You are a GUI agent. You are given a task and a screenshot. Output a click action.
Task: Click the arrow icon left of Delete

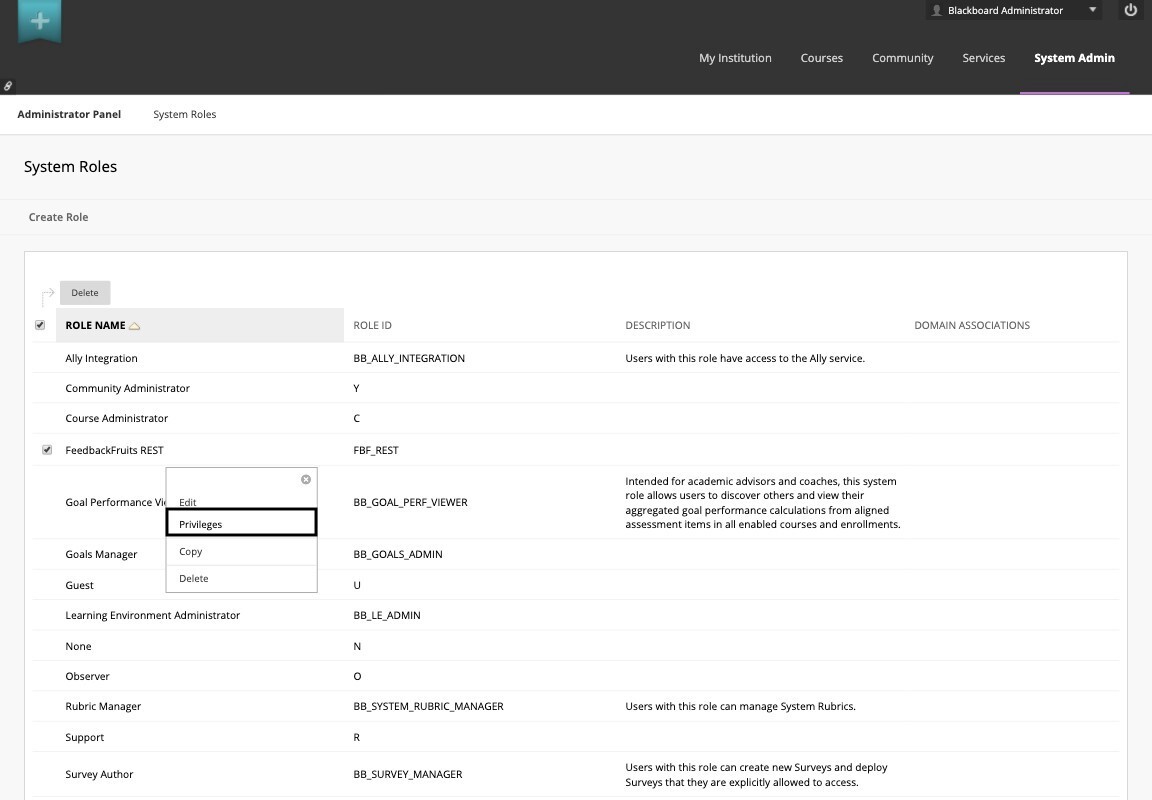pos(47,295)
